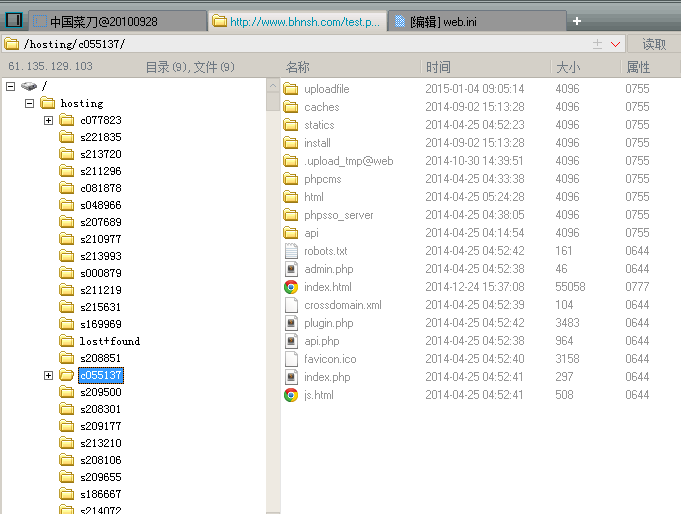Select the hosting folder in tree
681x514 pixels.
coord(82,103)
